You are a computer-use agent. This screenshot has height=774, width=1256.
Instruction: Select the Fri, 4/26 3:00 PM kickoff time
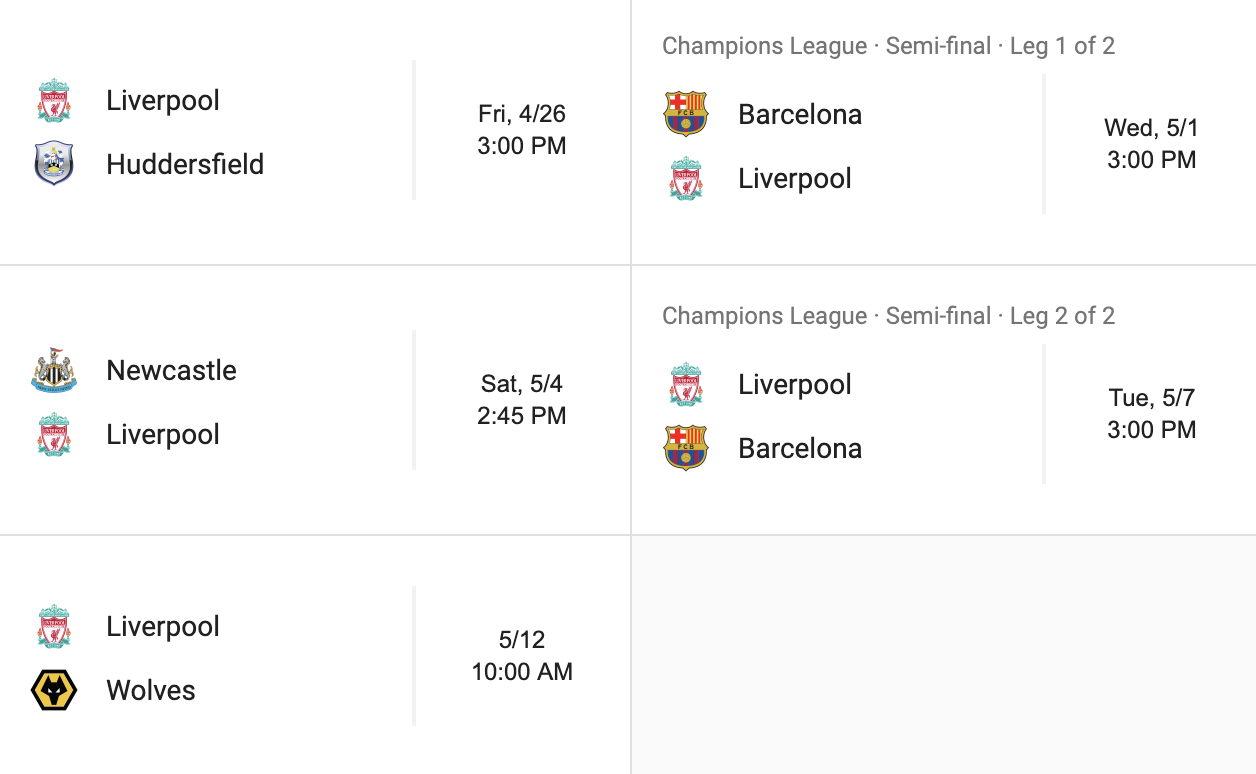coord(522,130)
